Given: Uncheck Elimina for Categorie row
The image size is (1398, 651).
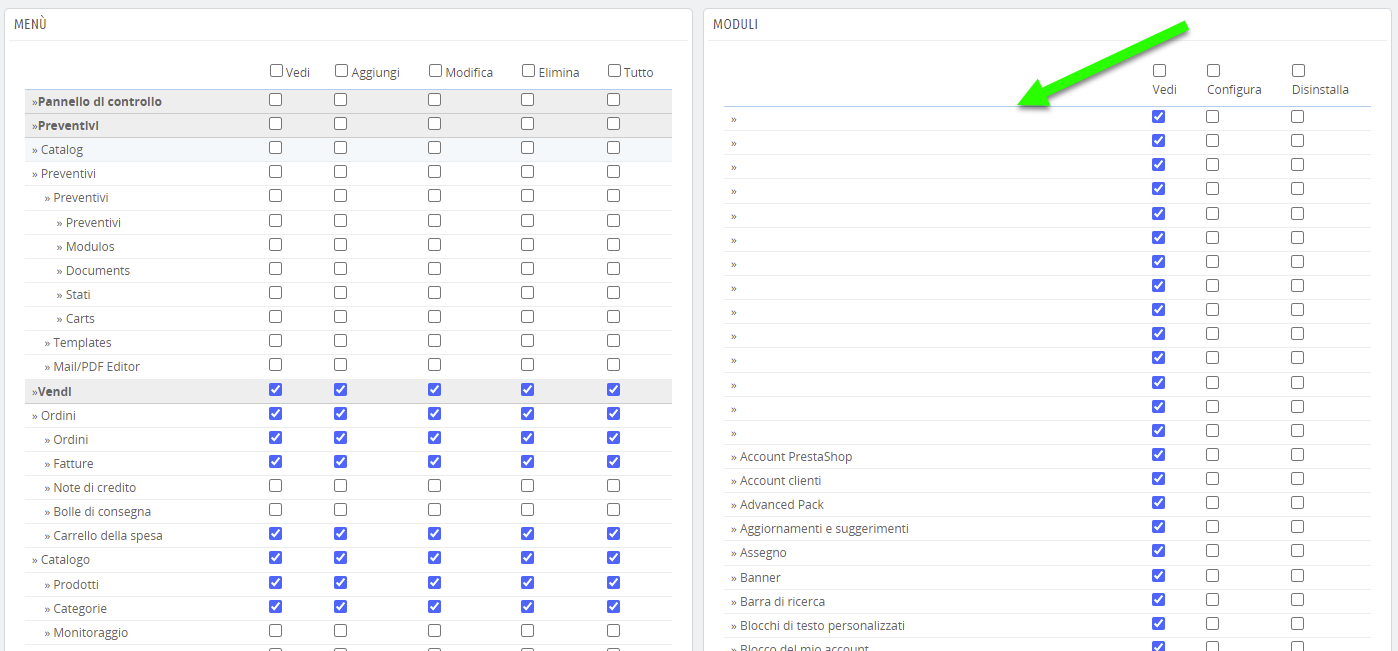Looking at the screenshot, I should pyautogui.click(x=528, y=607).
